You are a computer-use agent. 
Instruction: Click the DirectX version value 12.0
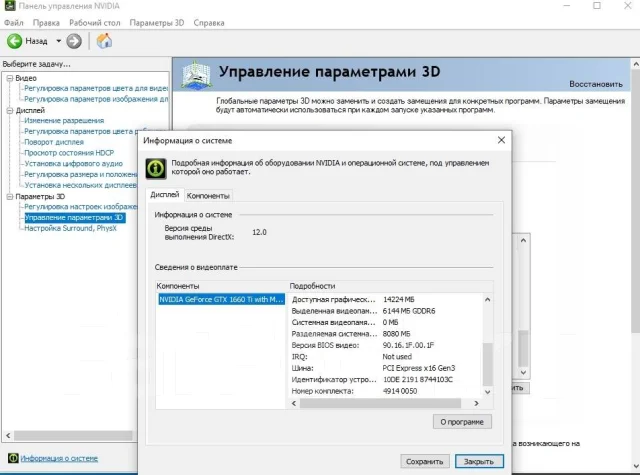(259, 232)
